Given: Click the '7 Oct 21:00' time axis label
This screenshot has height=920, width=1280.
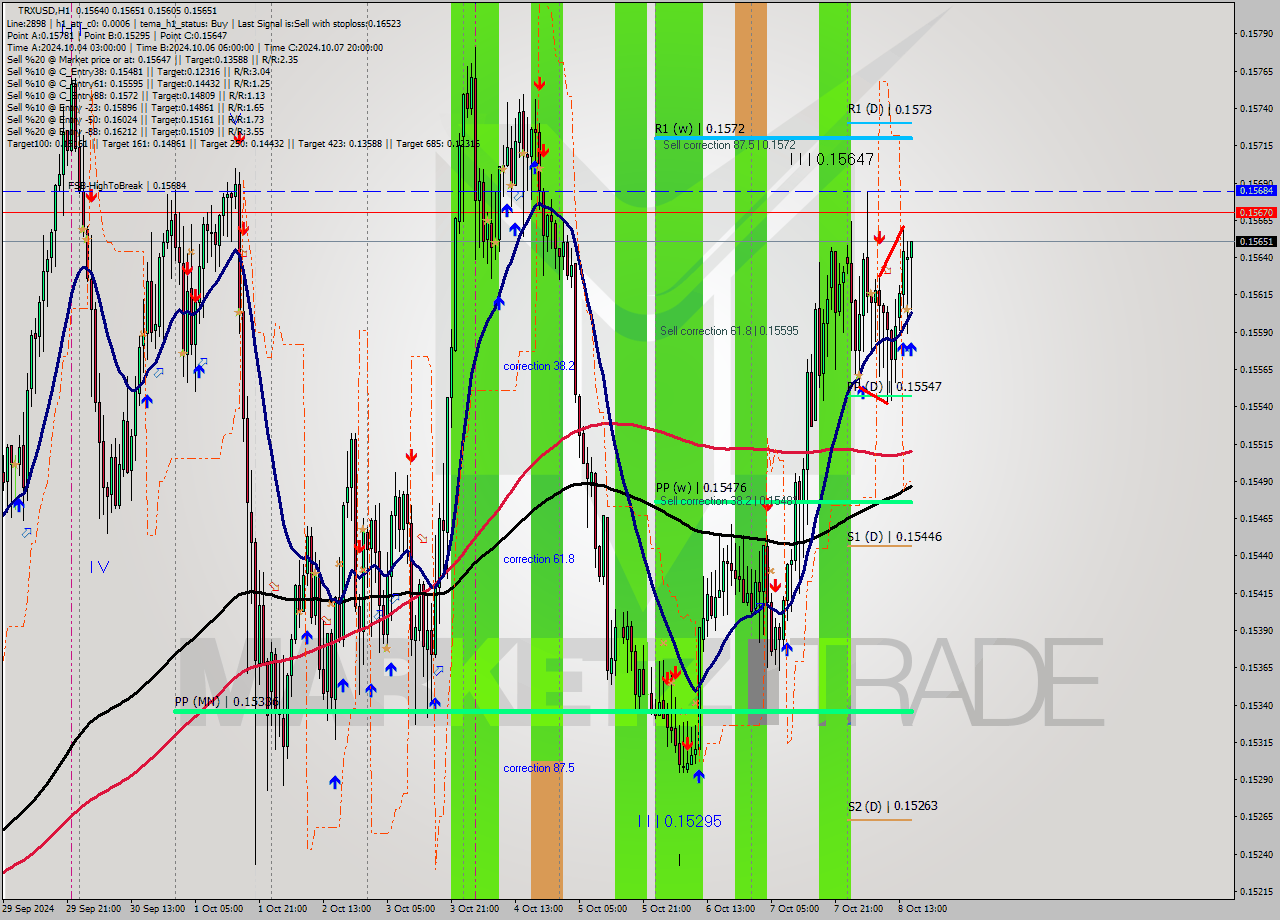Looking at the screenshot, I should click(x=859, y=909).
